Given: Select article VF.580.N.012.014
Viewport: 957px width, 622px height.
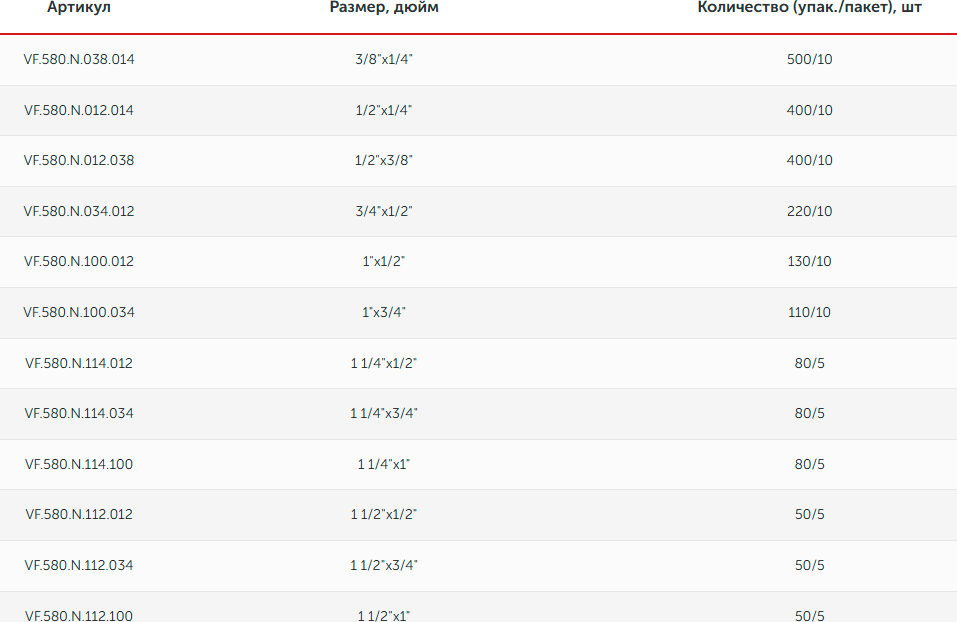Looking at the screenshot, I should (x=79, y=110).
